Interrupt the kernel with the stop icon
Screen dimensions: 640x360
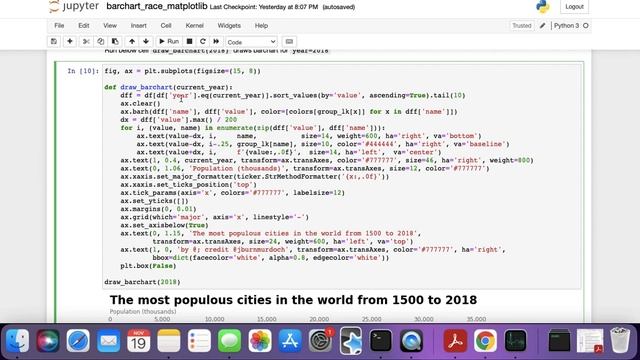(189, 42)
